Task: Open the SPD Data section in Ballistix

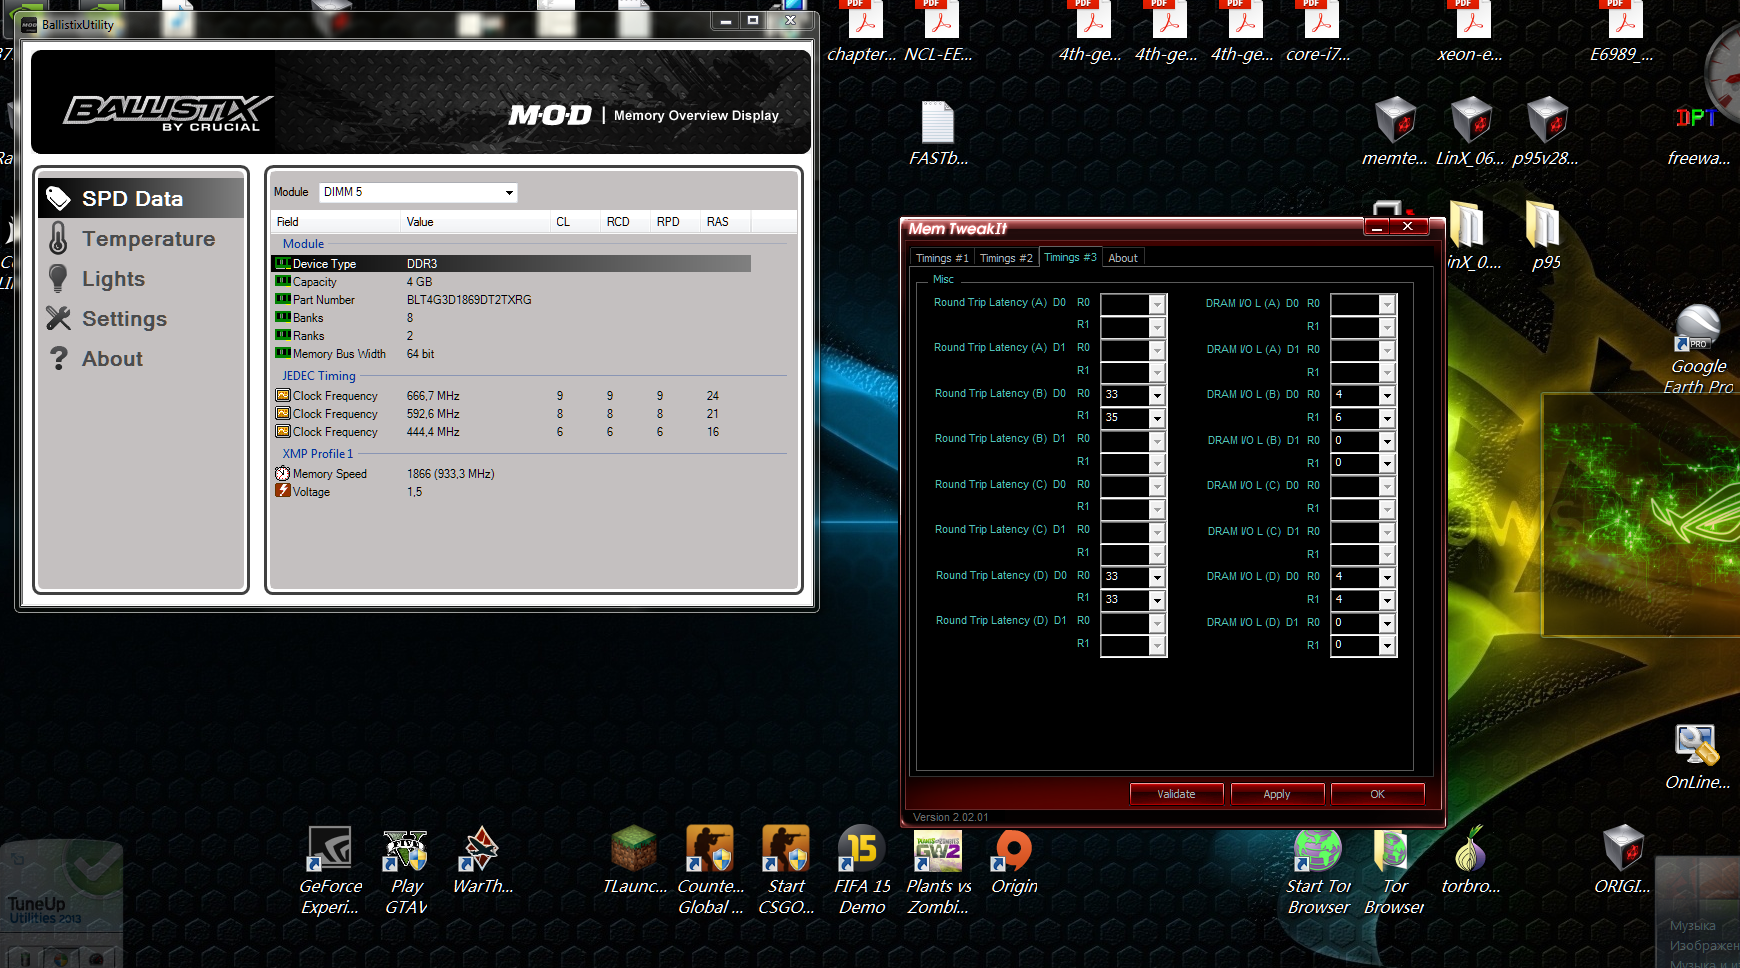Action: [x=141, y=198]
